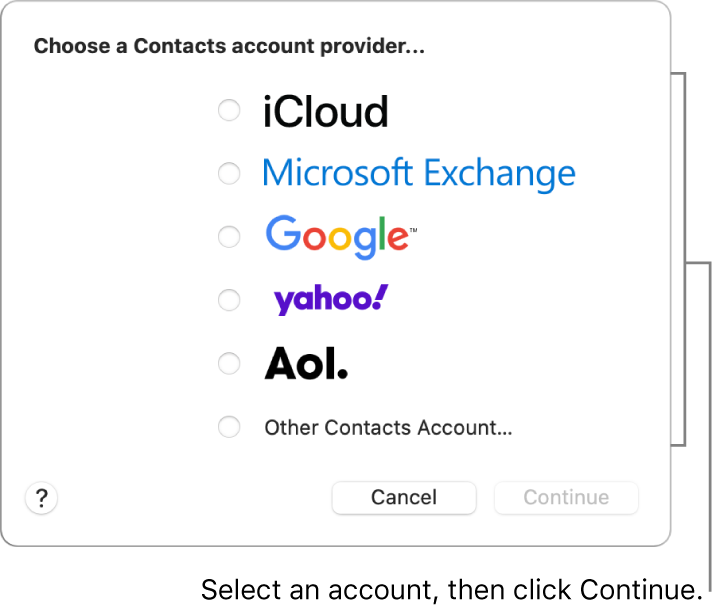Click the Microsoft Exchange logo
This screenshot has width=713, height=612.
tap(418, 174)
